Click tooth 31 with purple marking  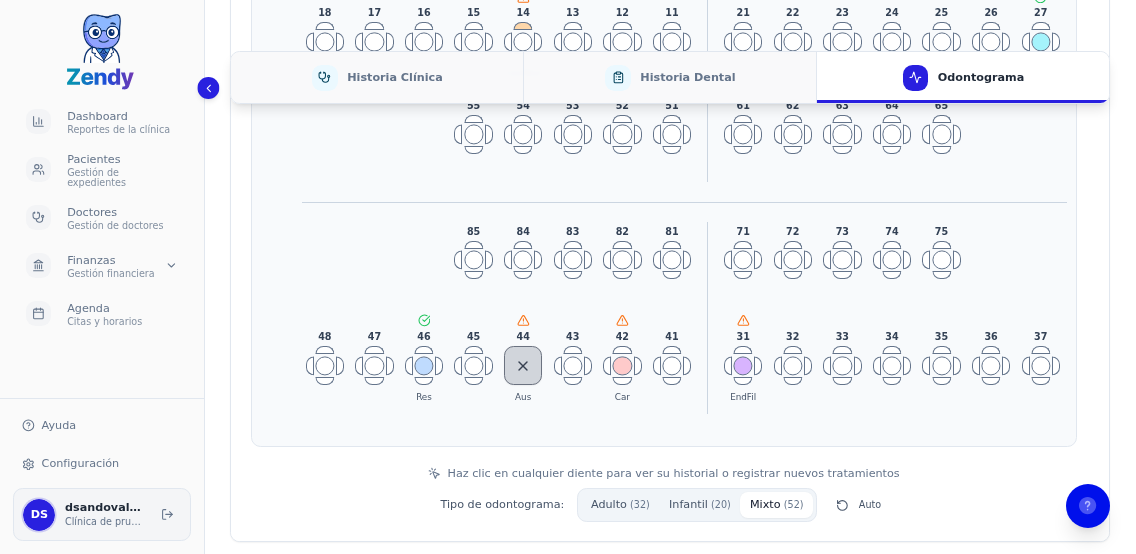[743, 366]
